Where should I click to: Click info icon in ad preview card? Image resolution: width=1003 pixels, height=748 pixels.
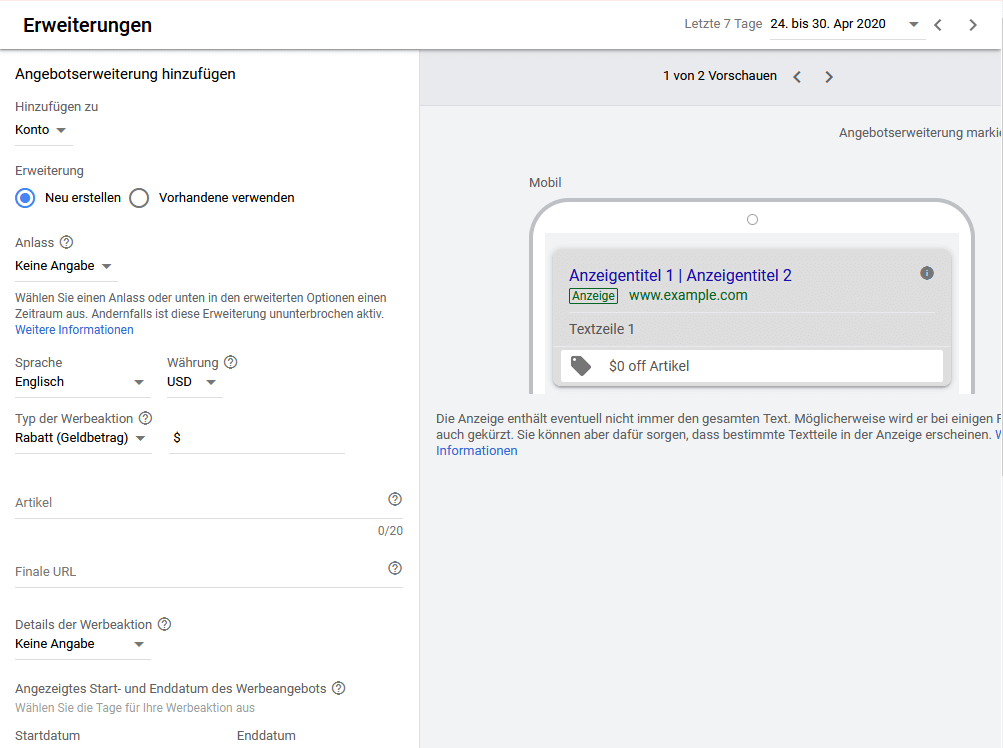926,273
